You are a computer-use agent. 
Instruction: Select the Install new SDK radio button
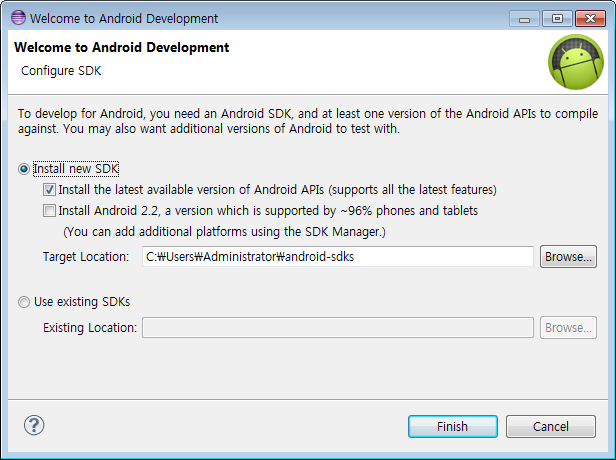pyautogui.click(x=24, y=169)
